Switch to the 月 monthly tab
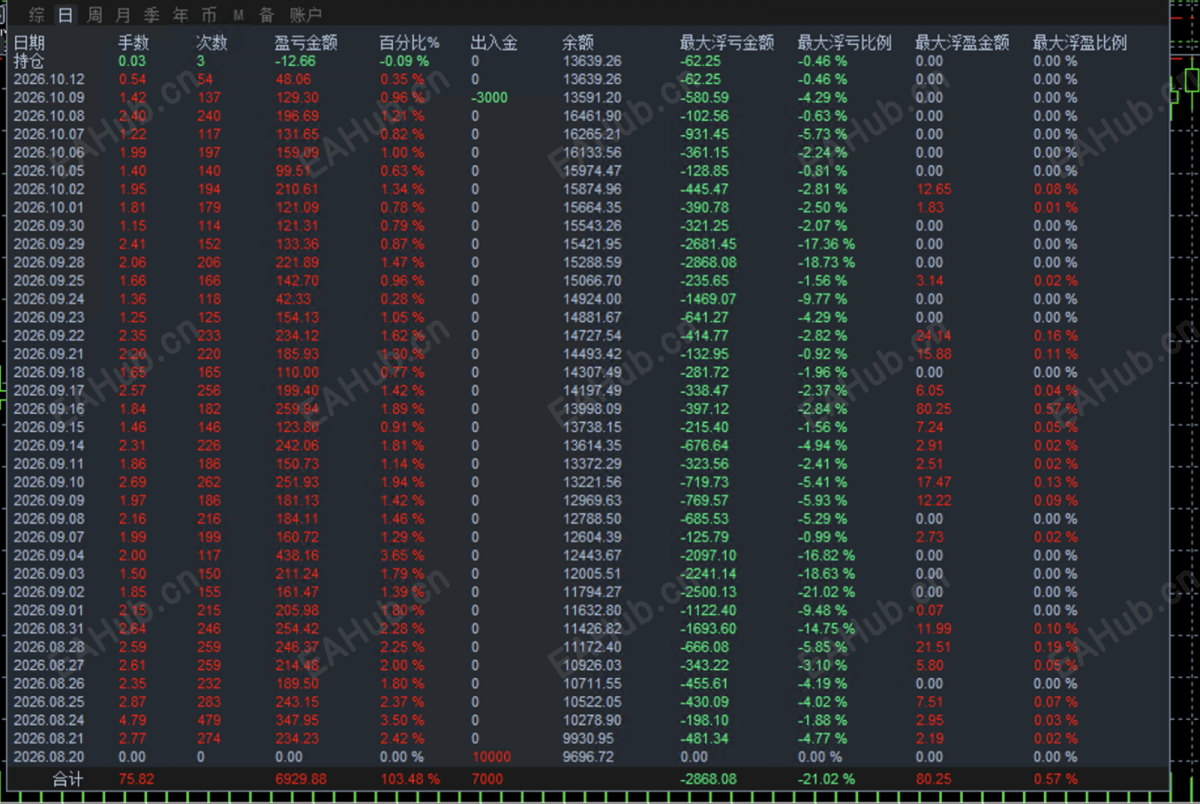The width and height of the screenshot is (1200, 804). click(122, 15)
